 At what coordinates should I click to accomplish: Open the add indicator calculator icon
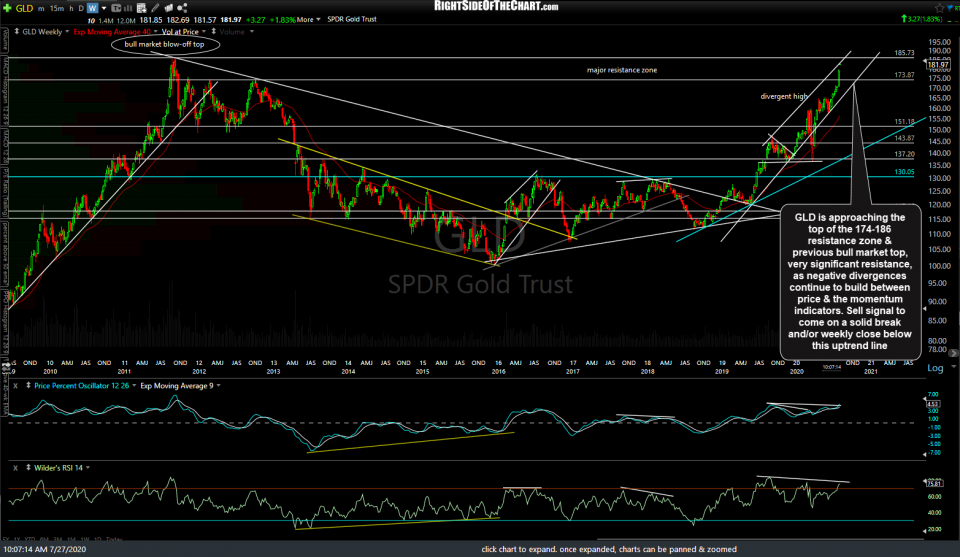[x=141, y=8]
